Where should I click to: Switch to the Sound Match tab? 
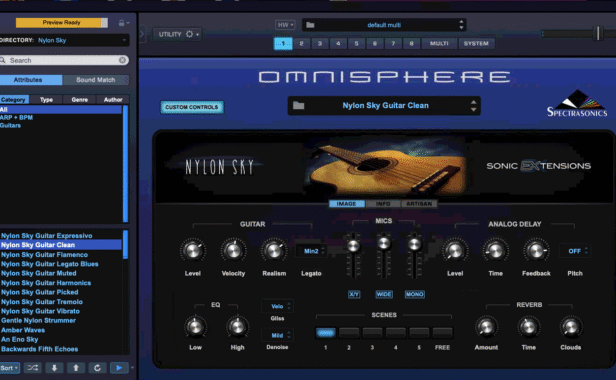point(96,80)
